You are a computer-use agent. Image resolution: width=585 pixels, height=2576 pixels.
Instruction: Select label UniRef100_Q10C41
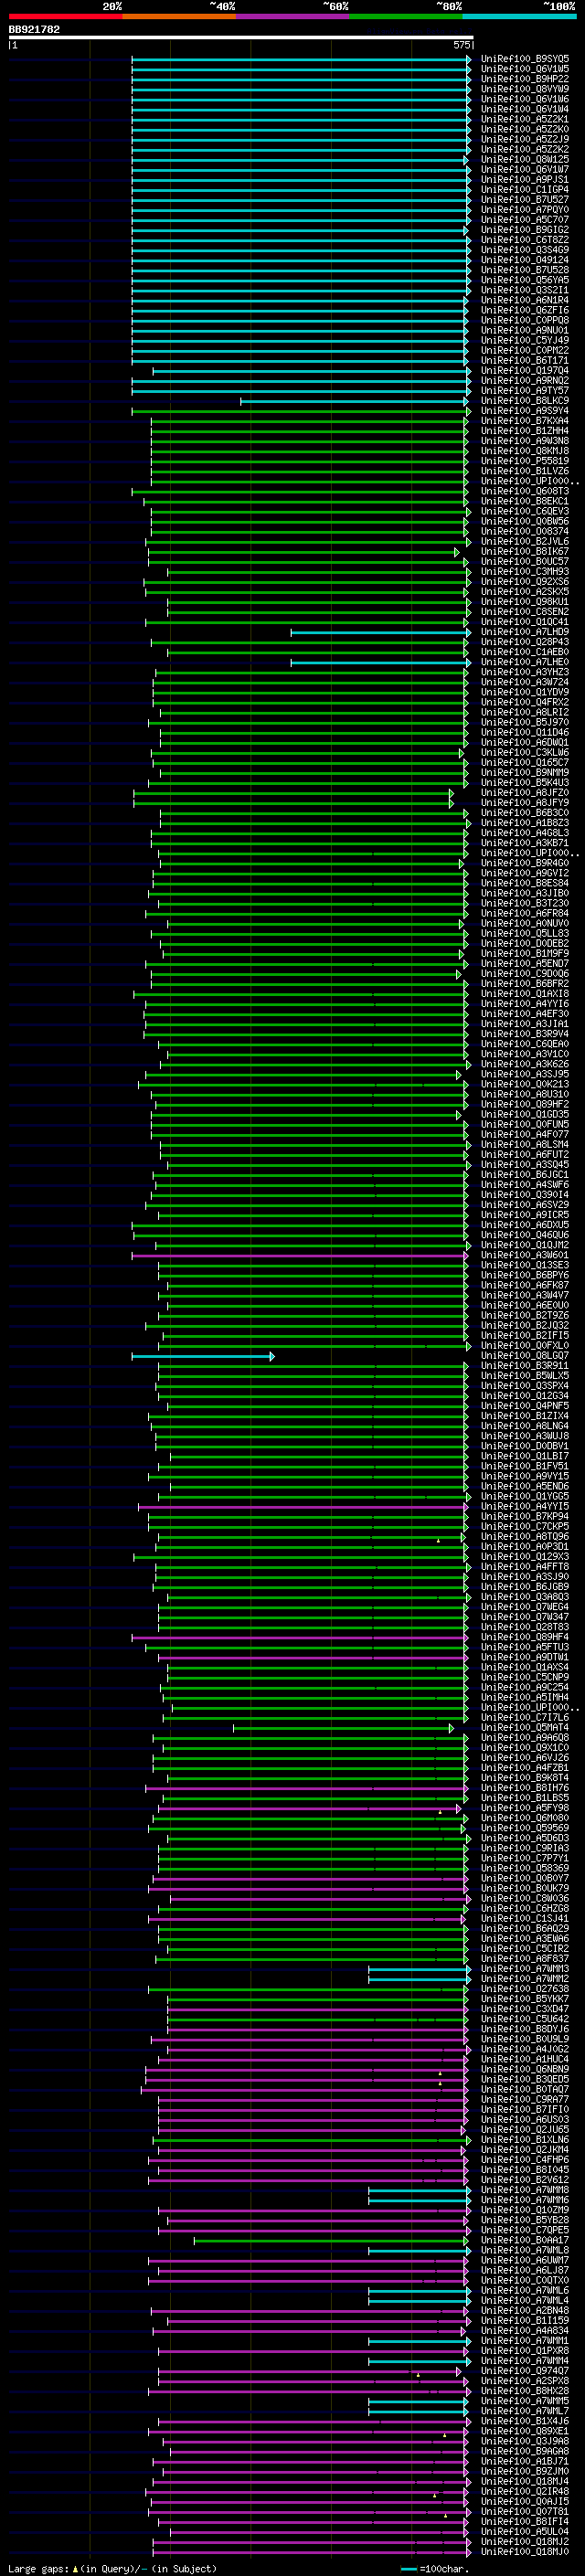point(525,622)
